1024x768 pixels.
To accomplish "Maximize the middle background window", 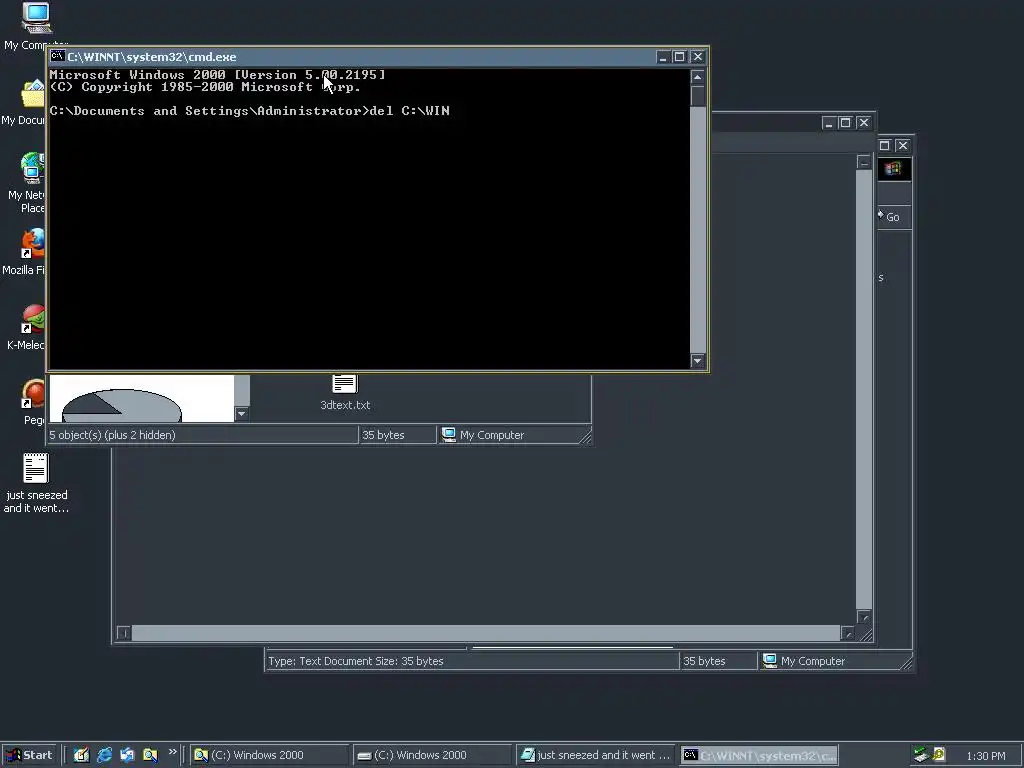I will pyautogui.click(x=845, y=123).
